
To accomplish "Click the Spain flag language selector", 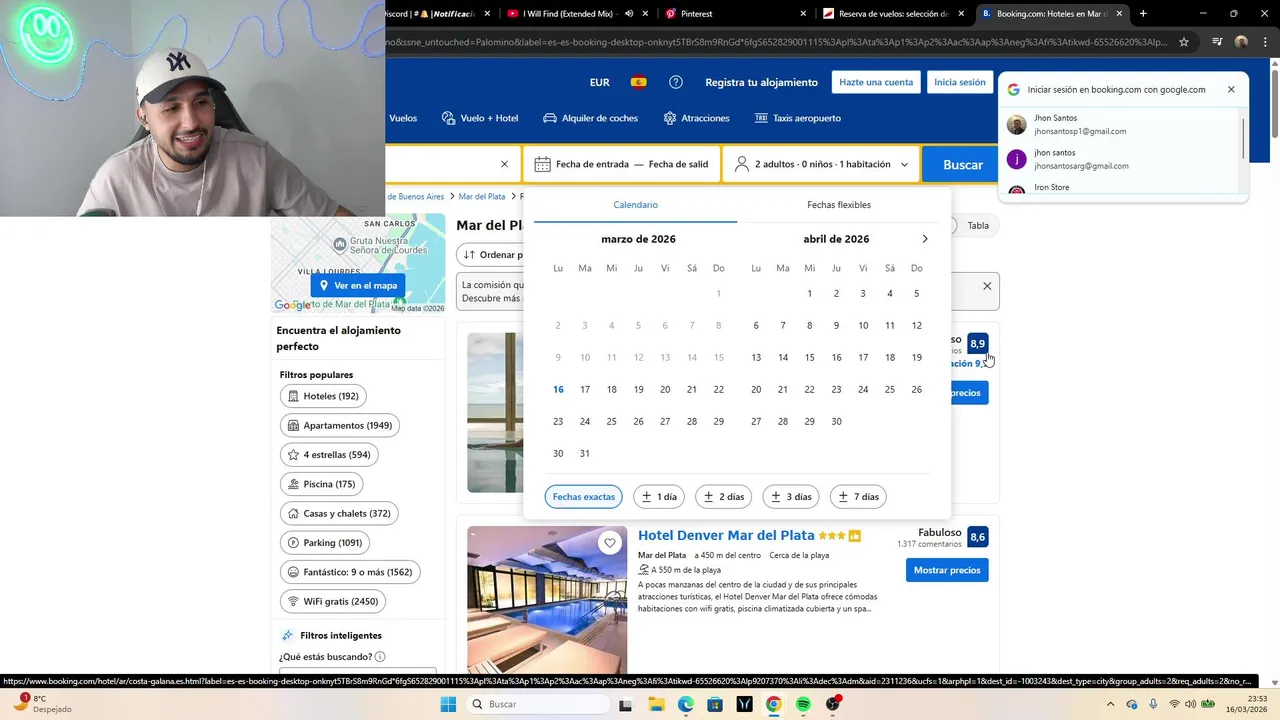I will [x=638, y=82].
